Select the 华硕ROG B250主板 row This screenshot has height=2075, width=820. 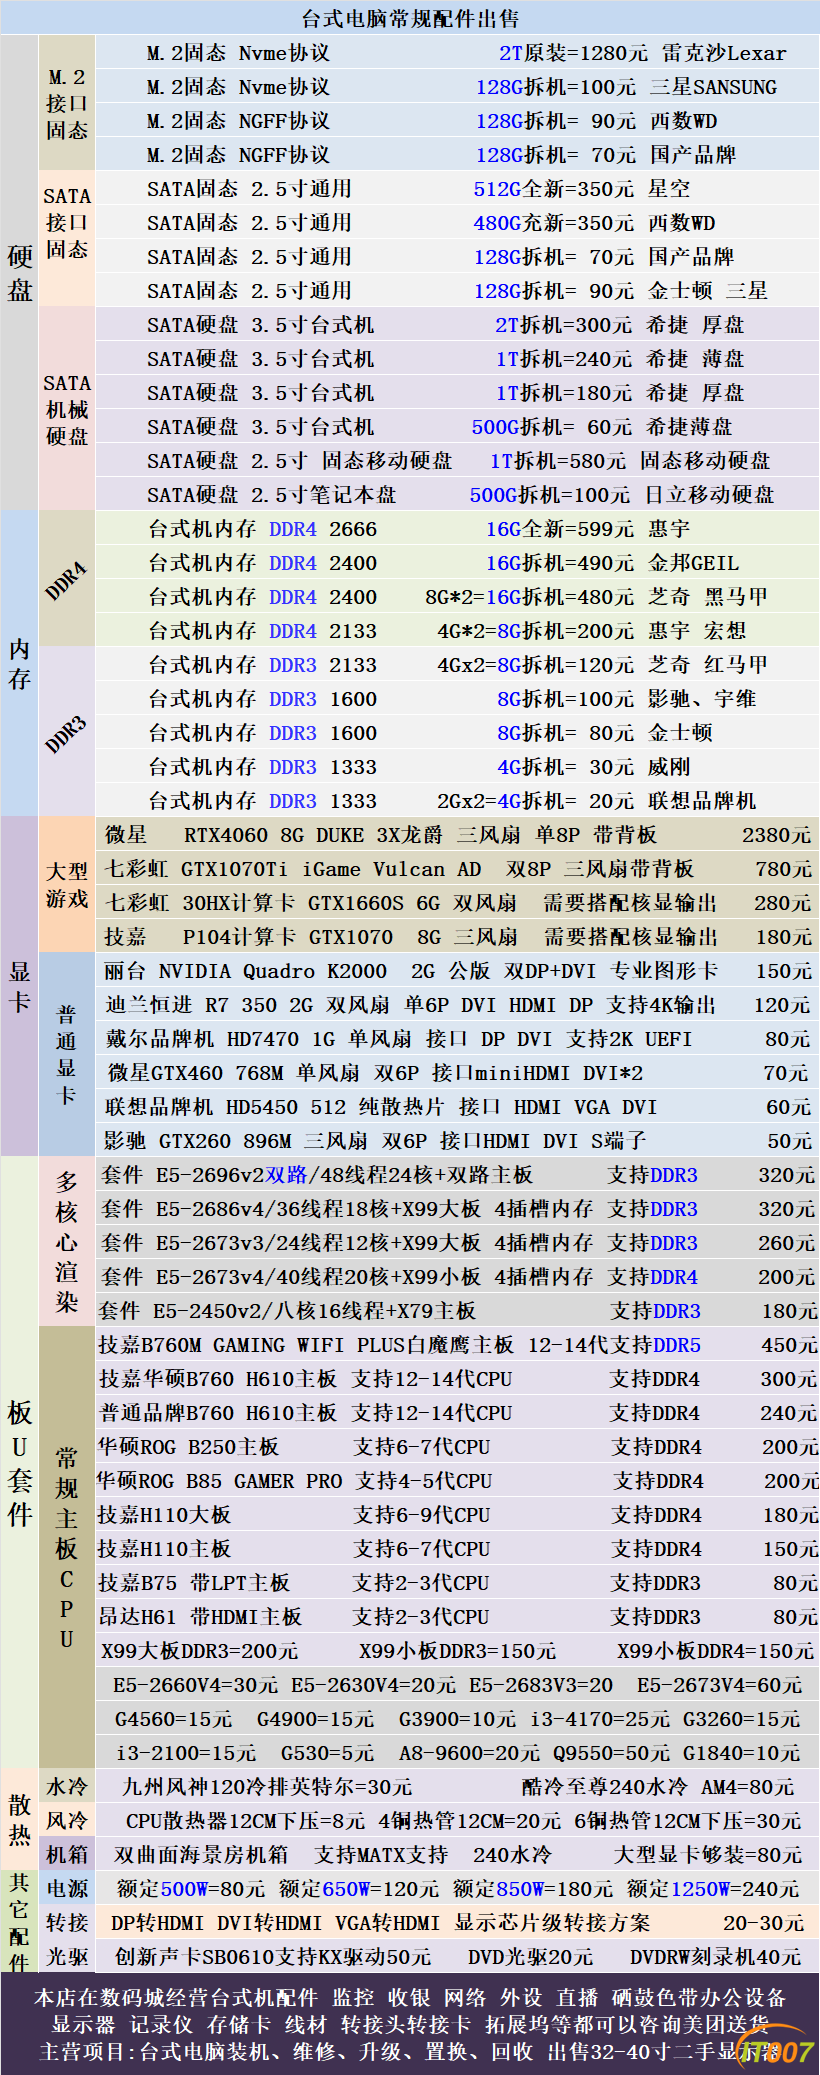457,1447
